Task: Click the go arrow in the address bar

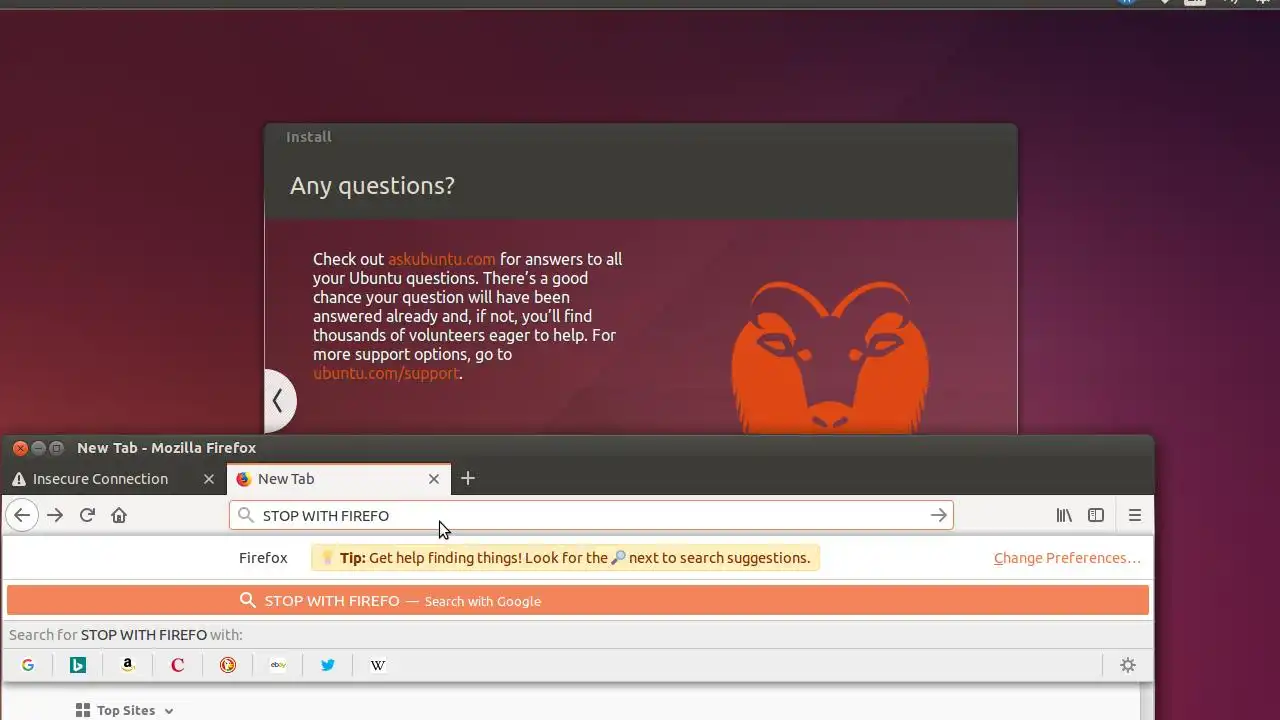Action: (938, 515)
